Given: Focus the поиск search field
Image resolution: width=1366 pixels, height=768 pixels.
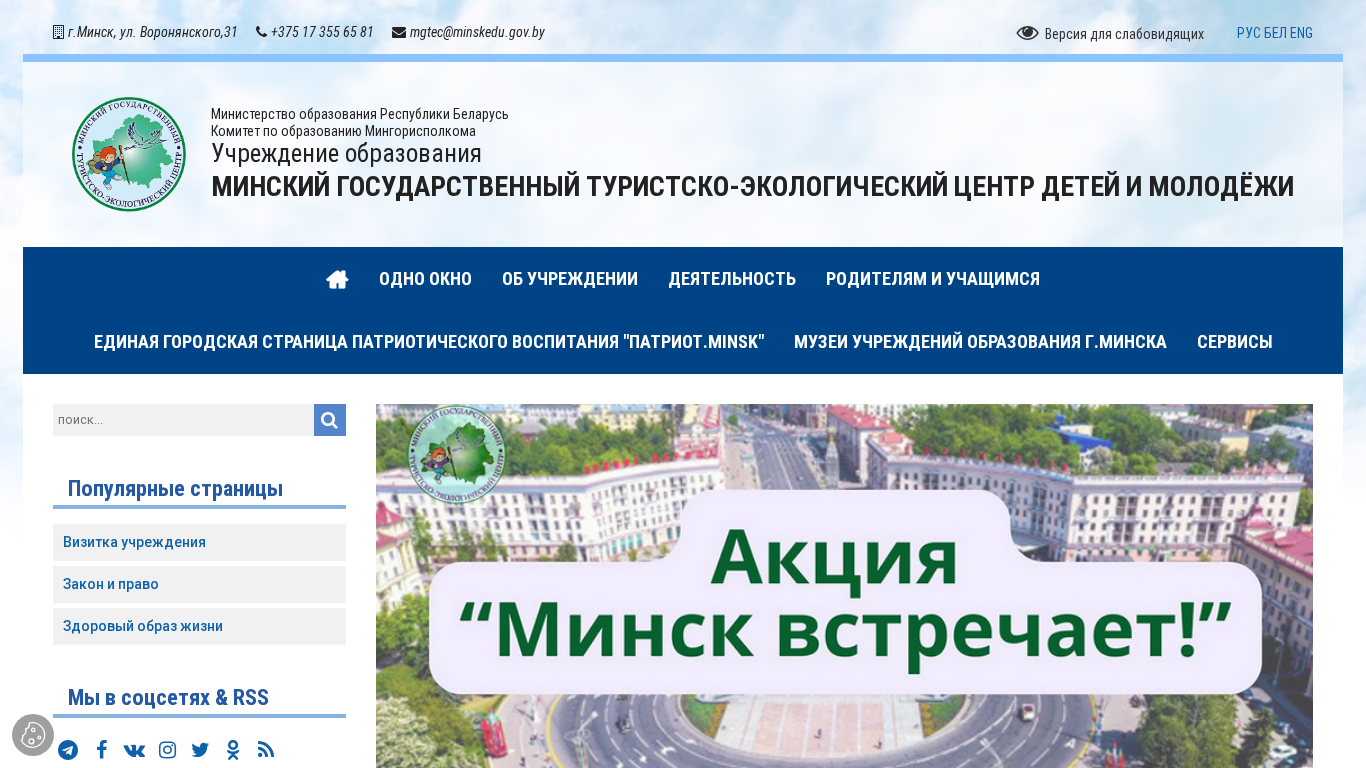Looking at the screenshot, I should tap(183, 420).
